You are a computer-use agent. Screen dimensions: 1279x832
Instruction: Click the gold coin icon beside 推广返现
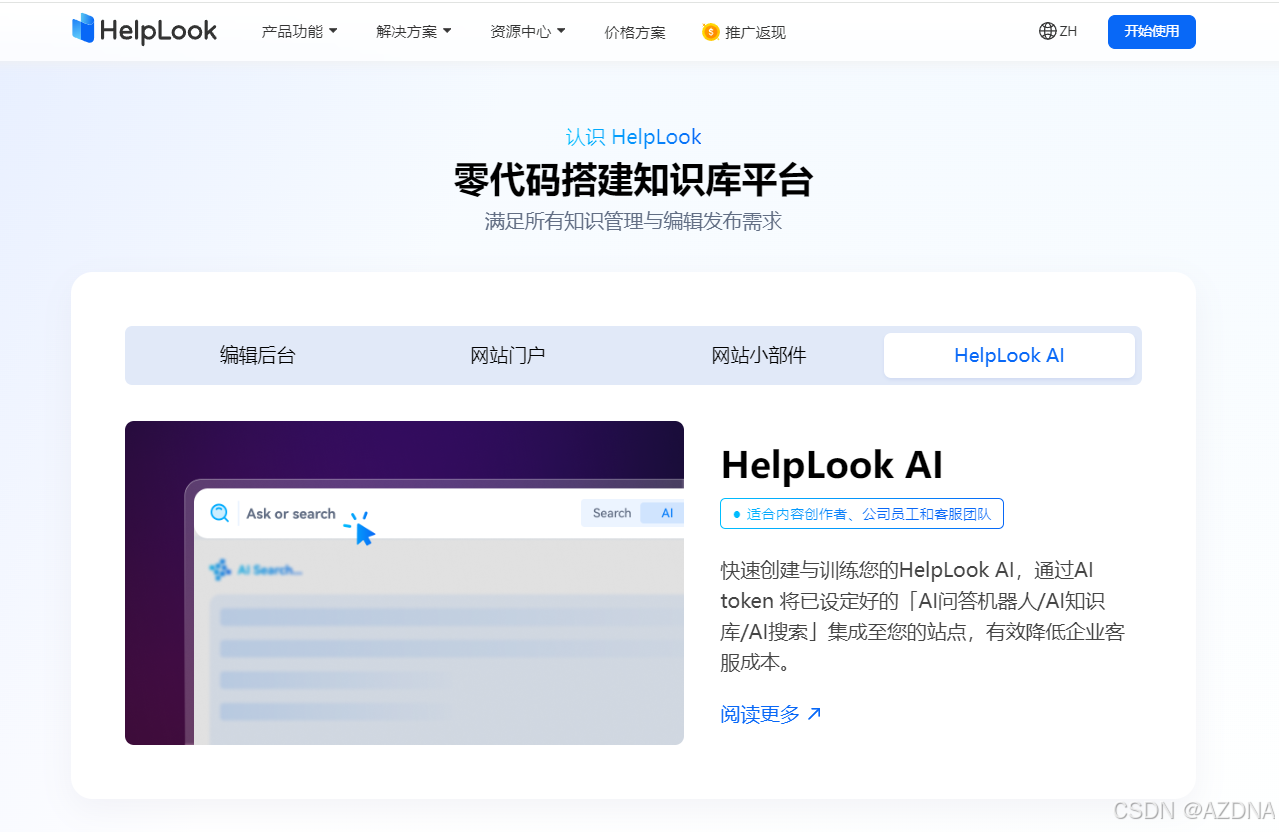click(x=711, y=32)
